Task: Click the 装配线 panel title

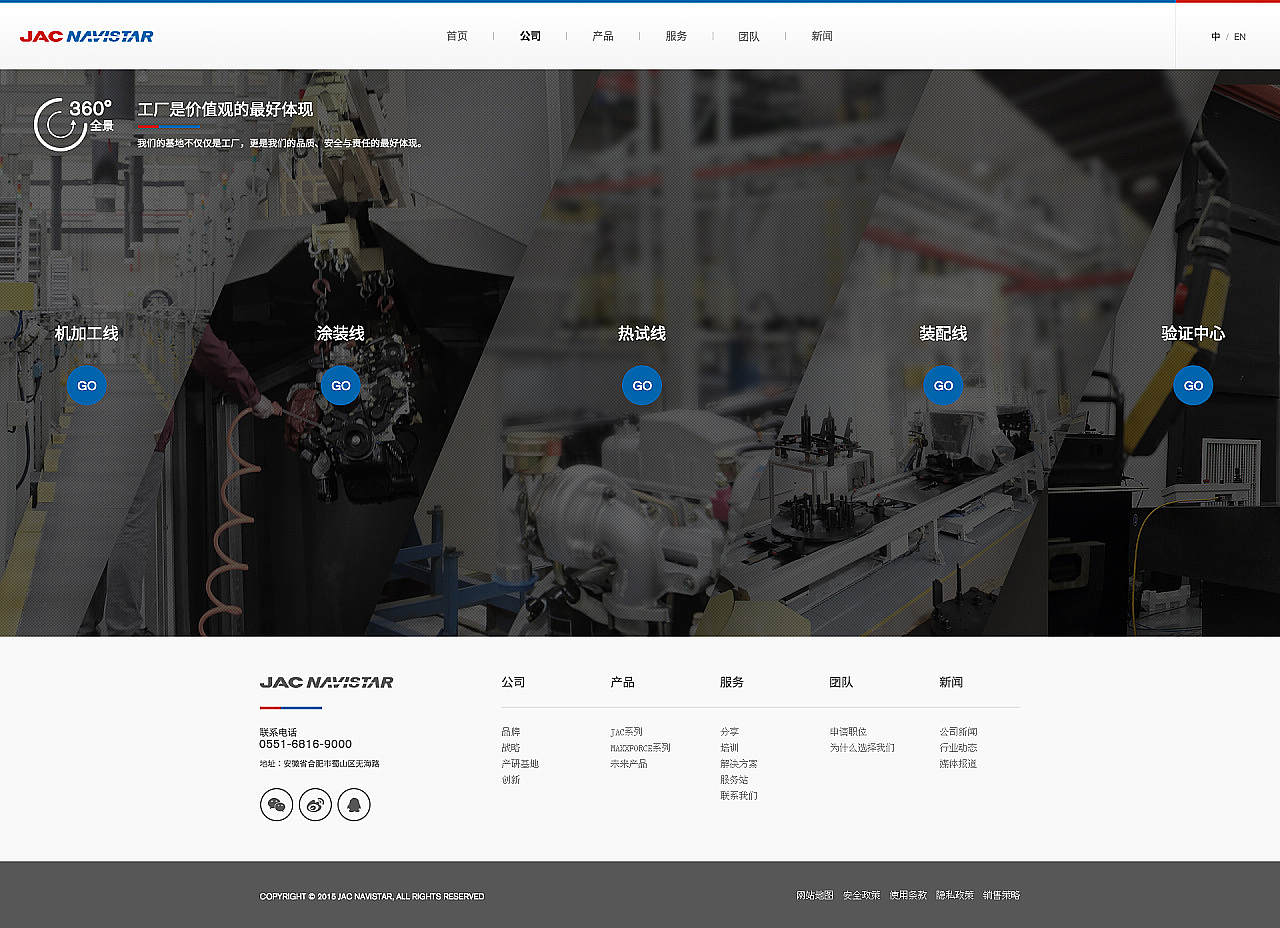Action: coord(943,333)
